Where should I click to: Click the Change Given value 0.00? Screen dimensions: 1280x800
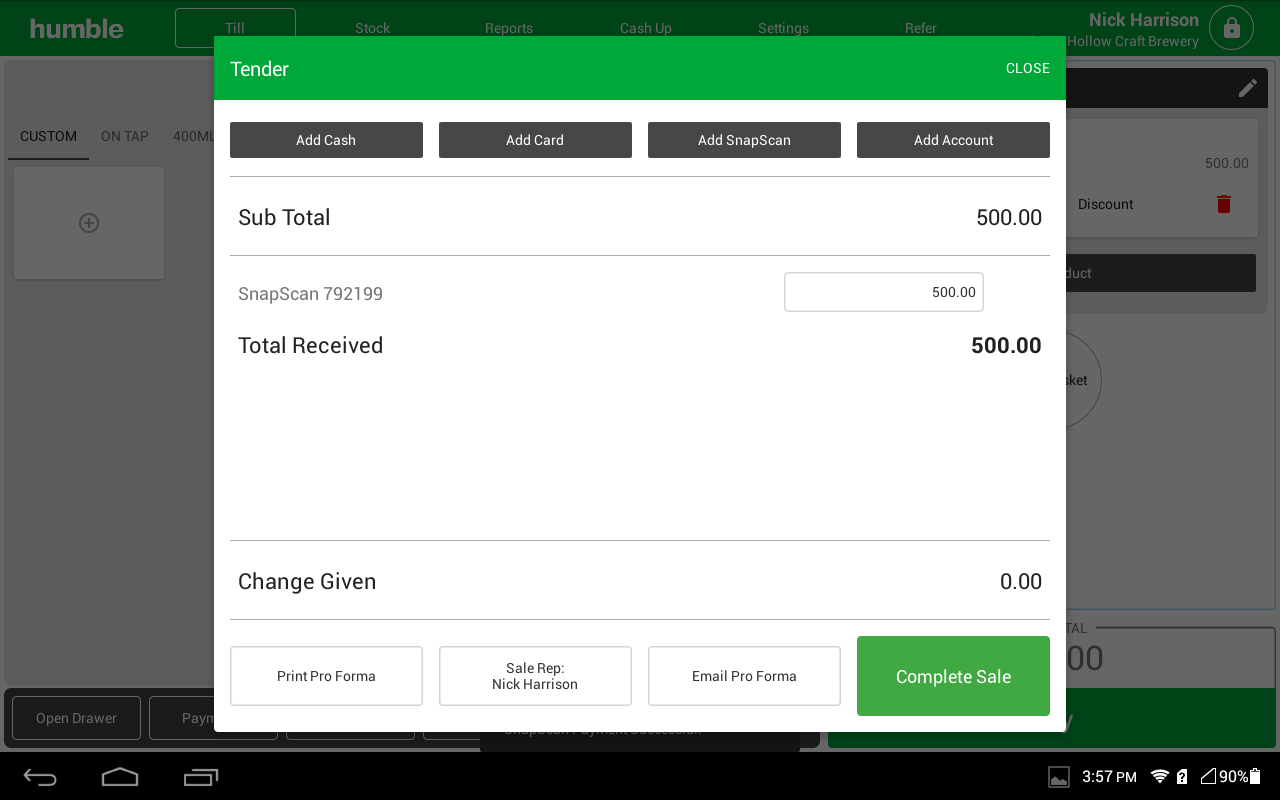coord(1021,581)
